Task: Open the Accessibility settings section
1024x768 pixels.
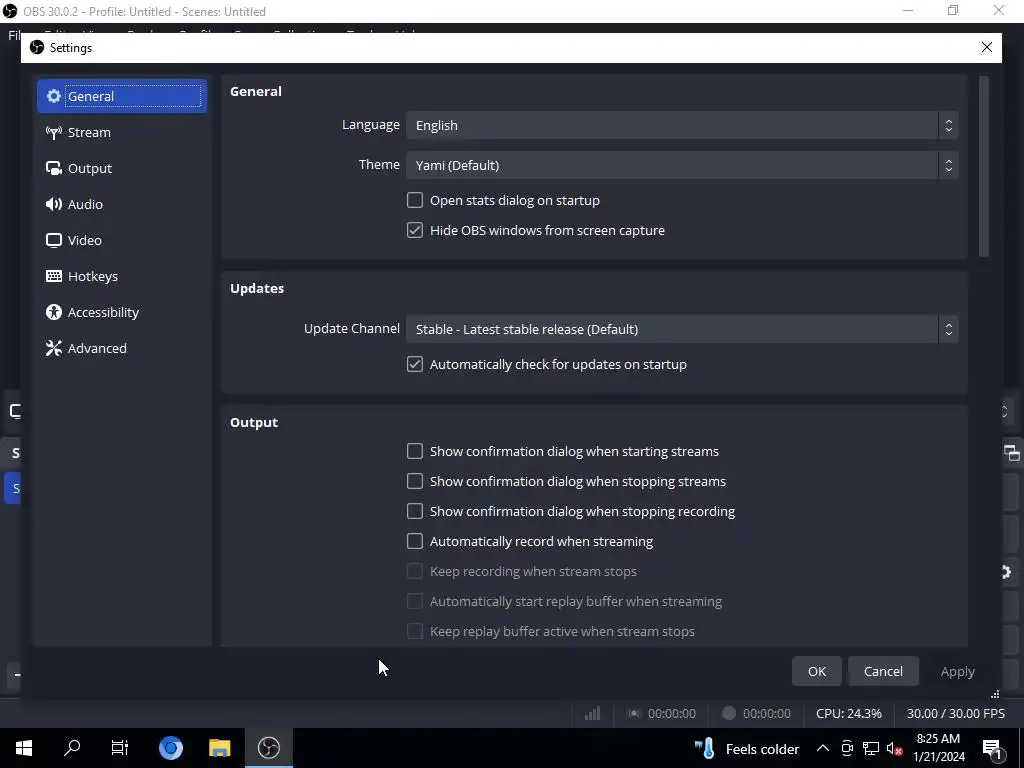Action: 121,312
